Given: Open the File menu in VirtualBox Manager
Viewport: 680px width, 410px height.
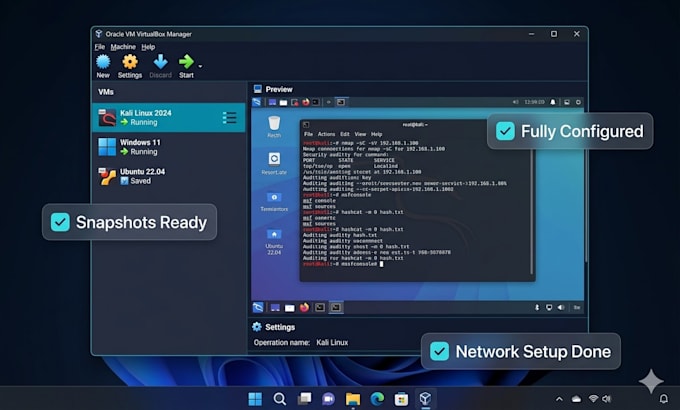Looking at the screenshot, I should 100,47.
